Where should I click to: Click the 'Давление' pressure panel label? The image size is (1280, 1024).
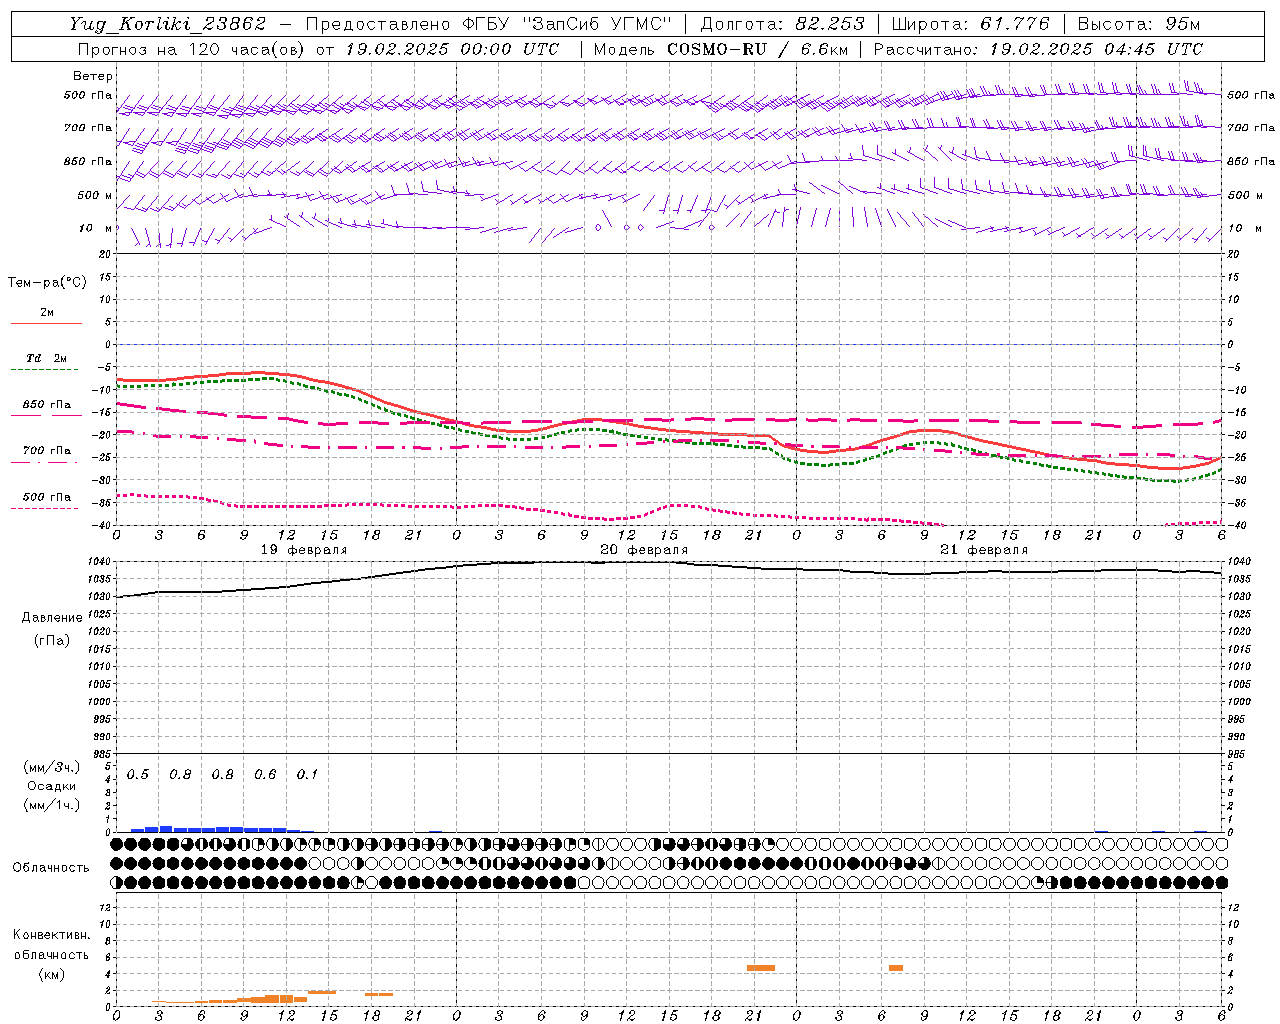(51, 618)
